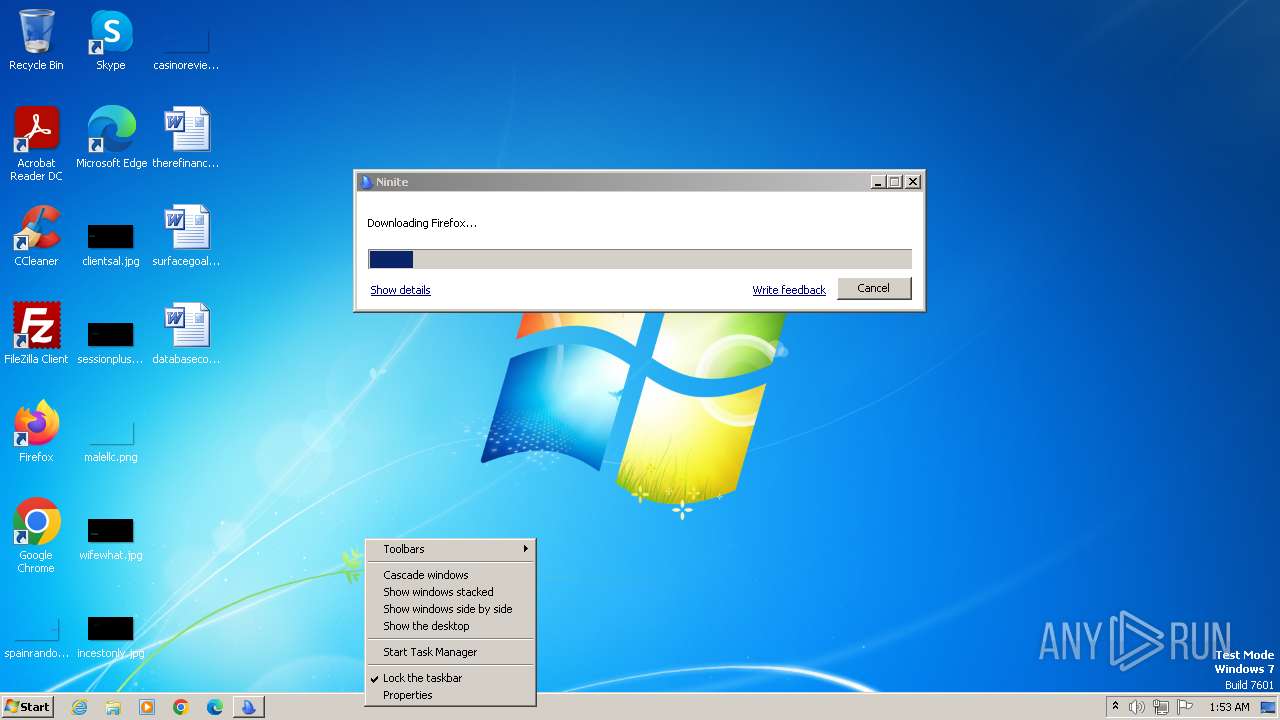
Task: Click the Firefox download progress bar
Action: [x=640, y=259]
